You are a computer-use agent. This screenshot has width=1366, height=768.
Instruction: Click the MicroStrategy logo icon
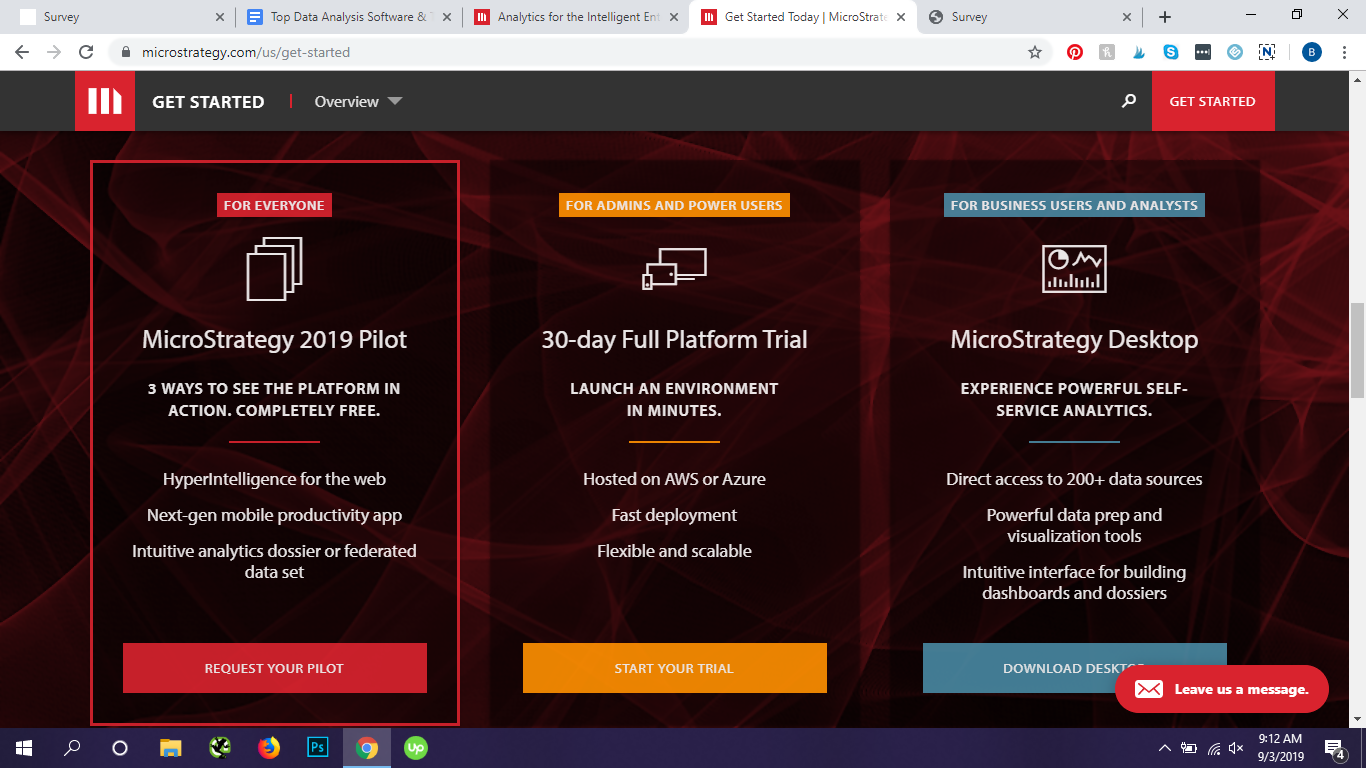coord(104,101)
